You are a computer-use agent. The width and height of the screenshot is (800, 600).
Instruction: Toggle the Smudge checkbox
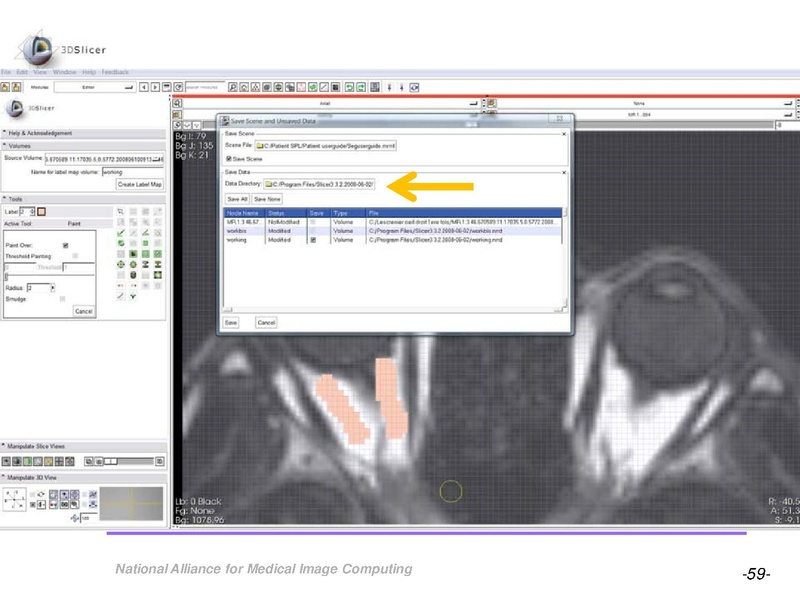click(62, 299)
